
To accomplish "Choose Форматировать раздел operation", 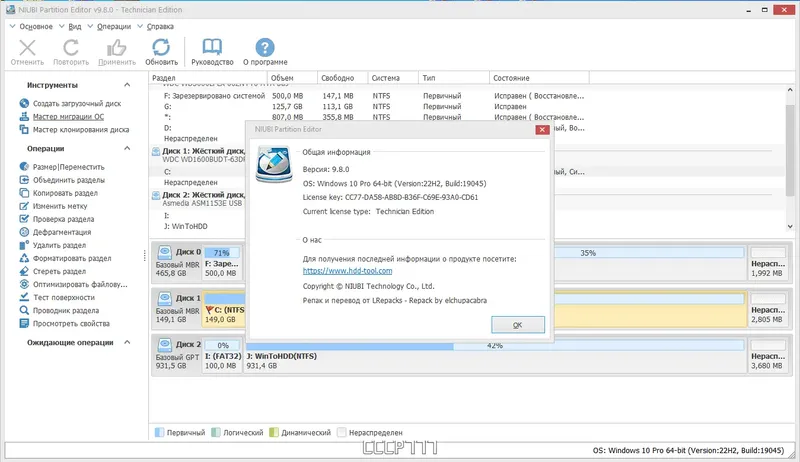I will click(x=72, y=259).
